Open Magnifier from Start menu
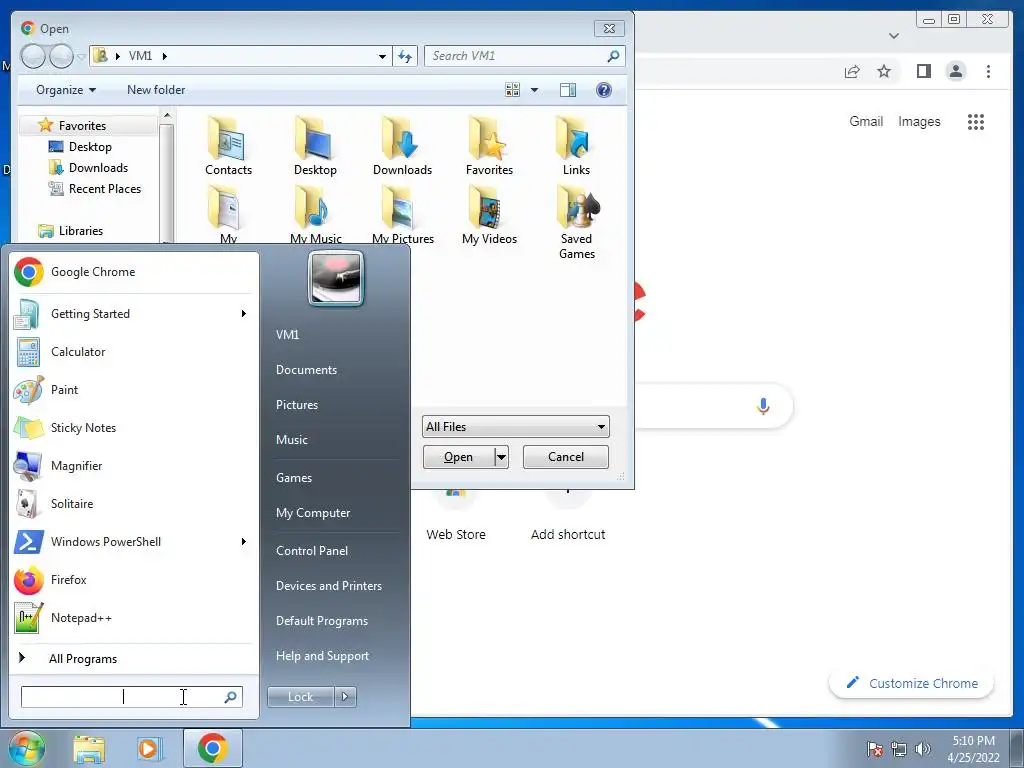Image resolution: width=1024 pixels, height=768 pixels. tap(133, 466)
